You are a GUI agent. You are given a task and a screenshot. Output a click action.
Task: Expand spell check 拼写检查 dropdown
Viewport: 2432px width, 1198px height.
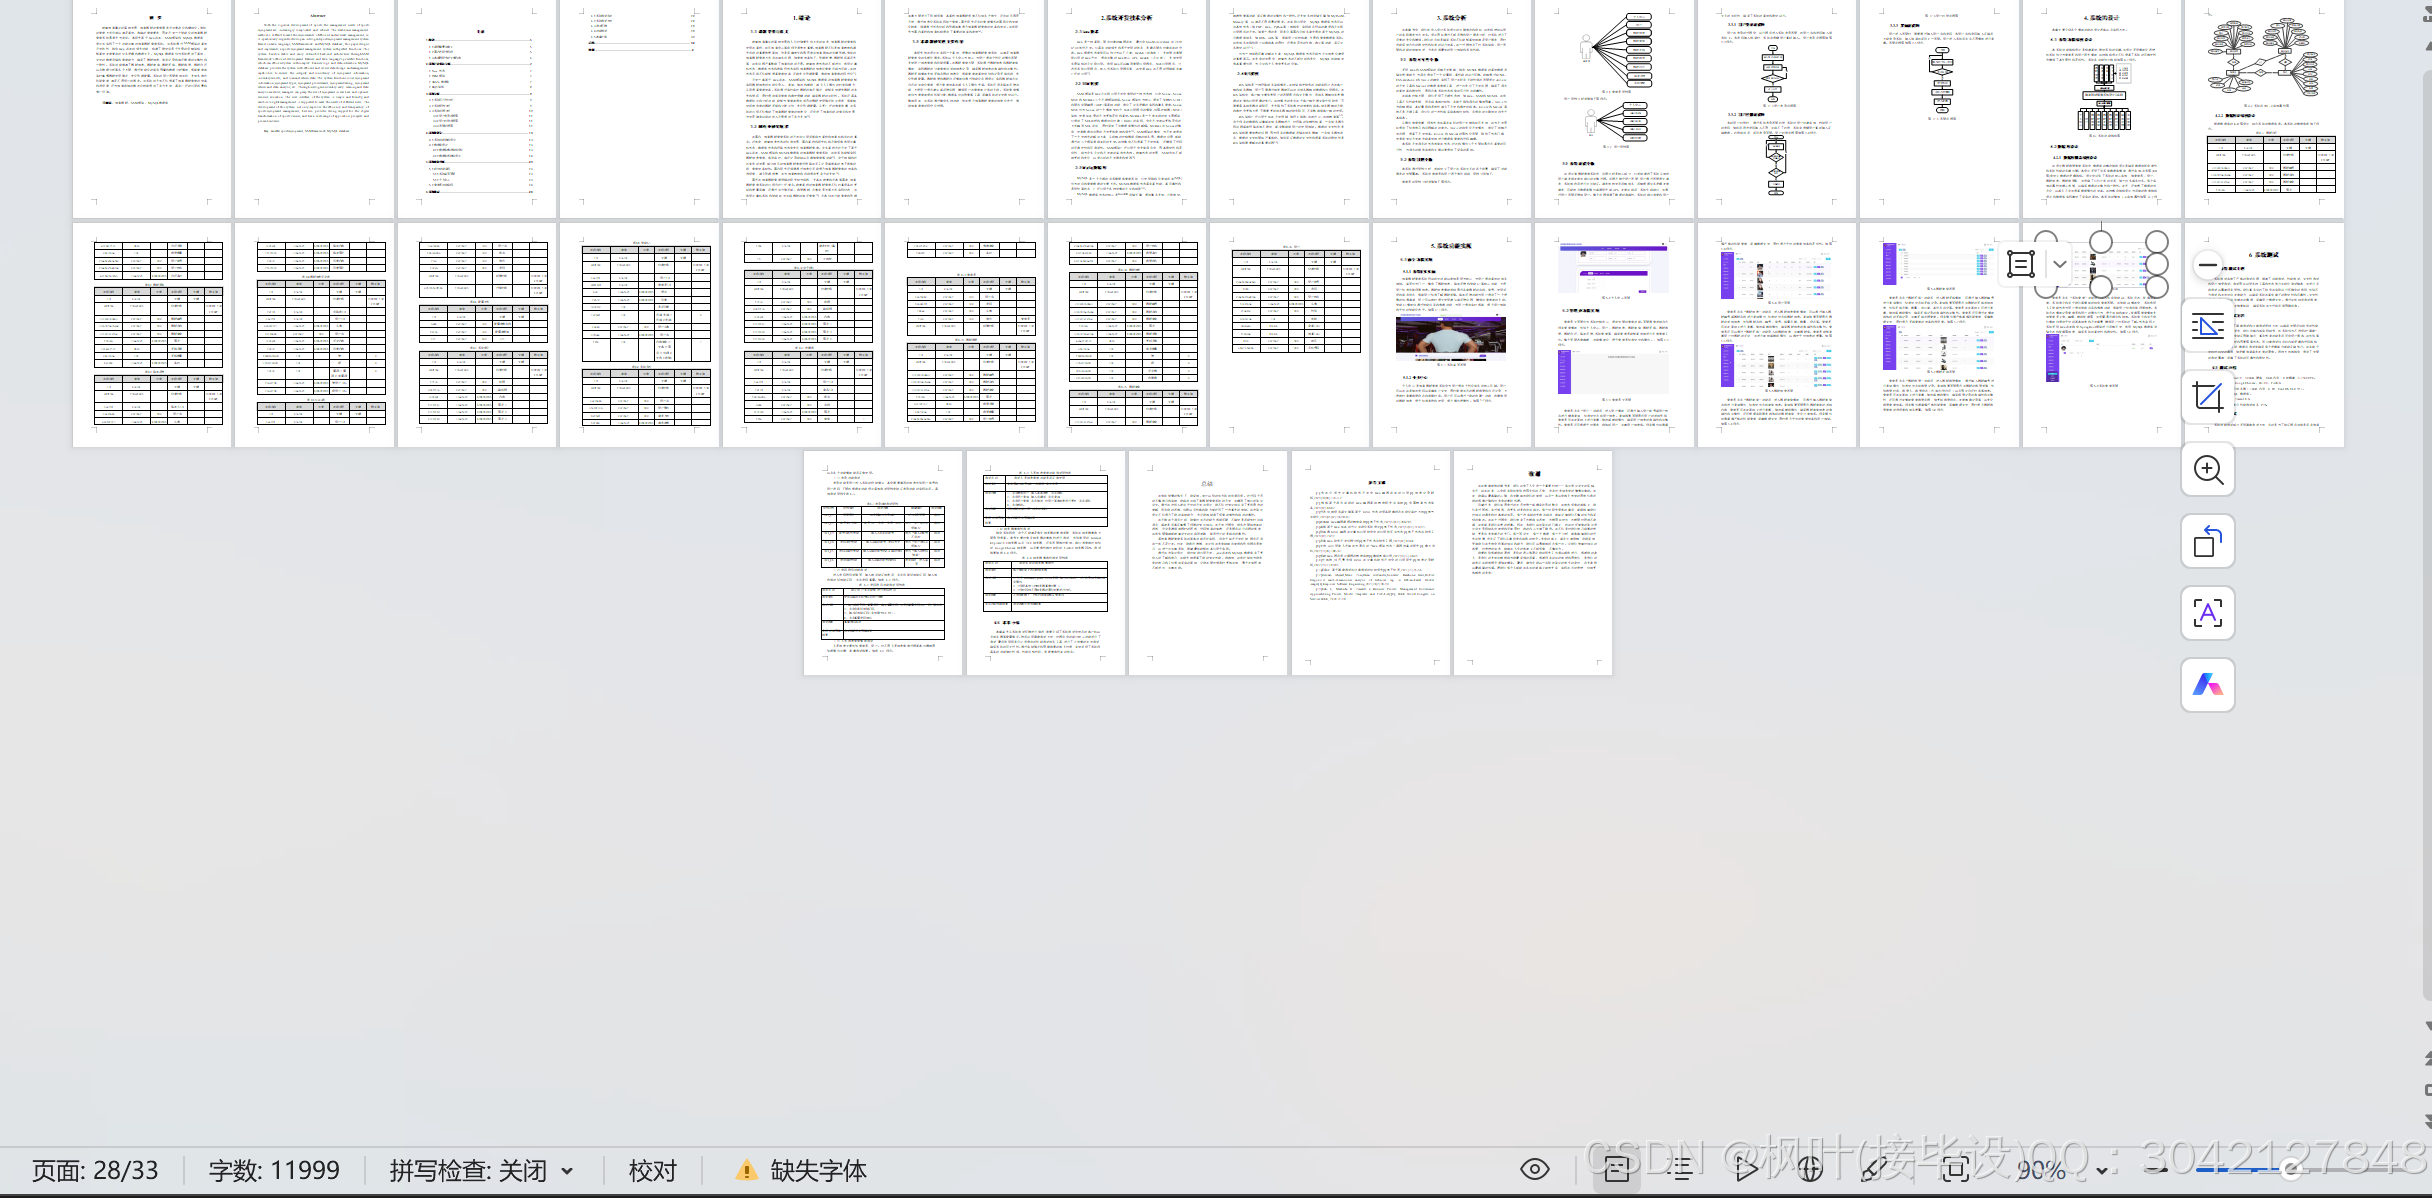(567, 1171)
